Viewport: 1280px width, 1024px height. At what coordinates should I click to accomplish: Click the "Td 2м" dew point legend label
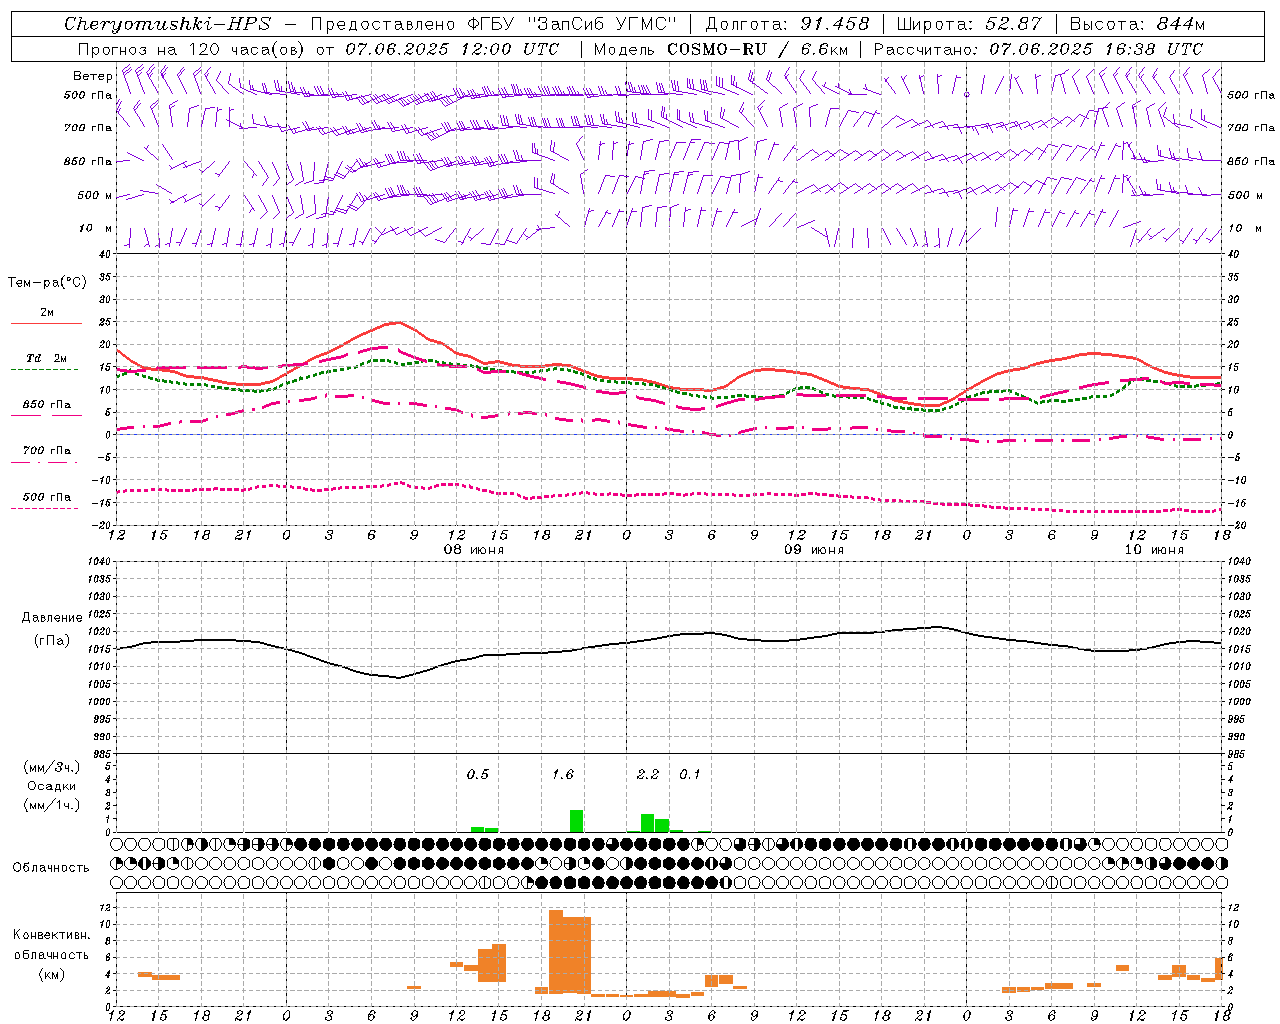[x=47, y=358]
